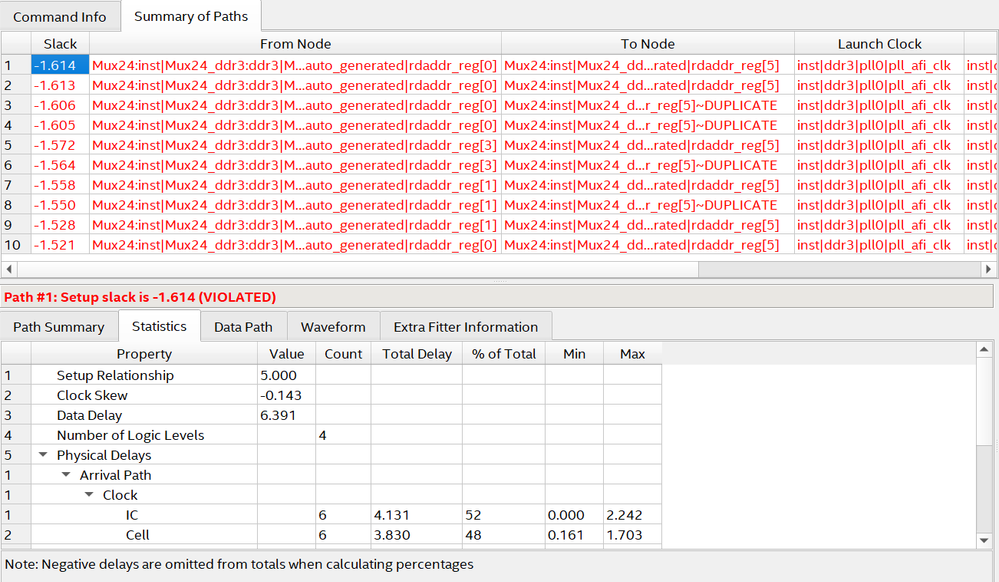This screenshot has height=582, width=999.
Task: Collapse the Physical Delays tree node
Action: tap(43, 455)
